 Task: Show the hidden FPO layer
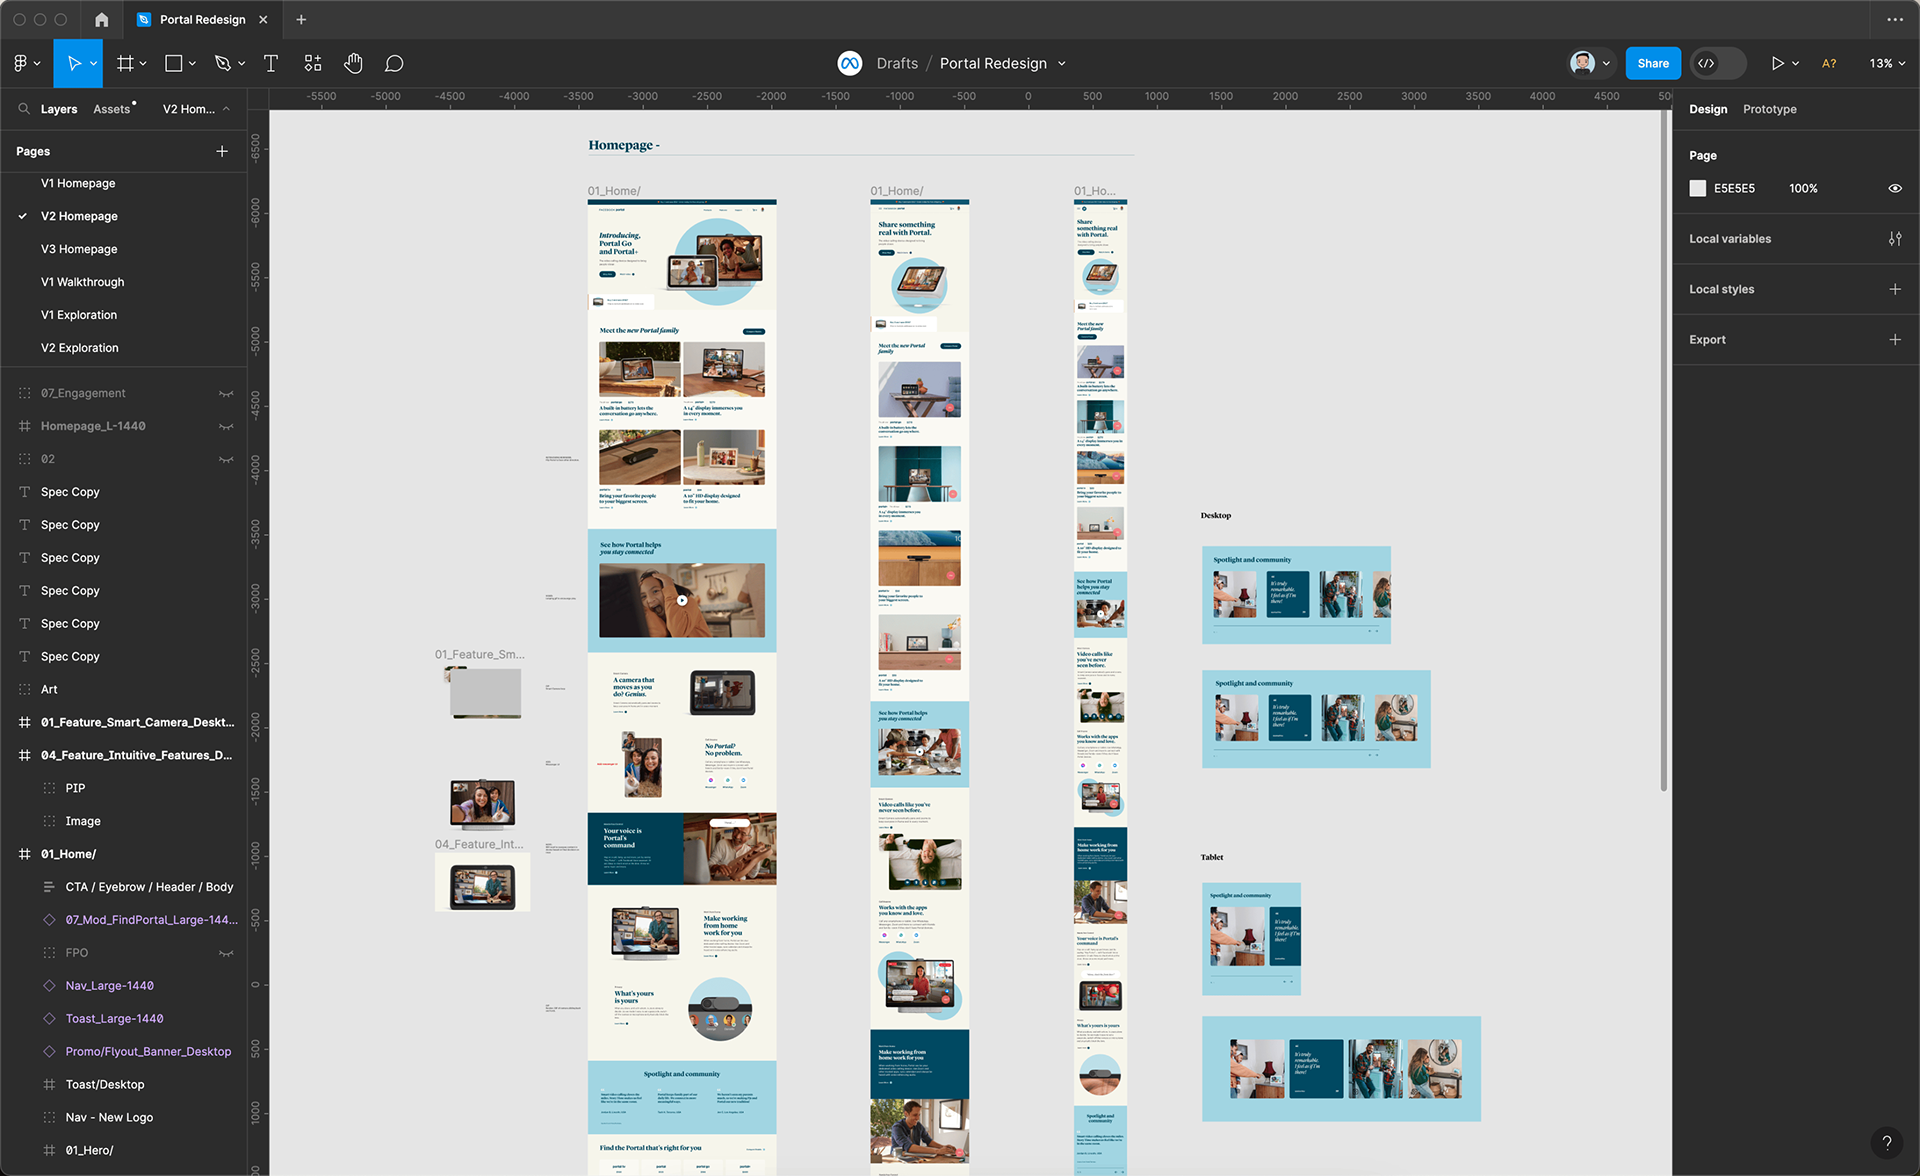coord(226,953)
